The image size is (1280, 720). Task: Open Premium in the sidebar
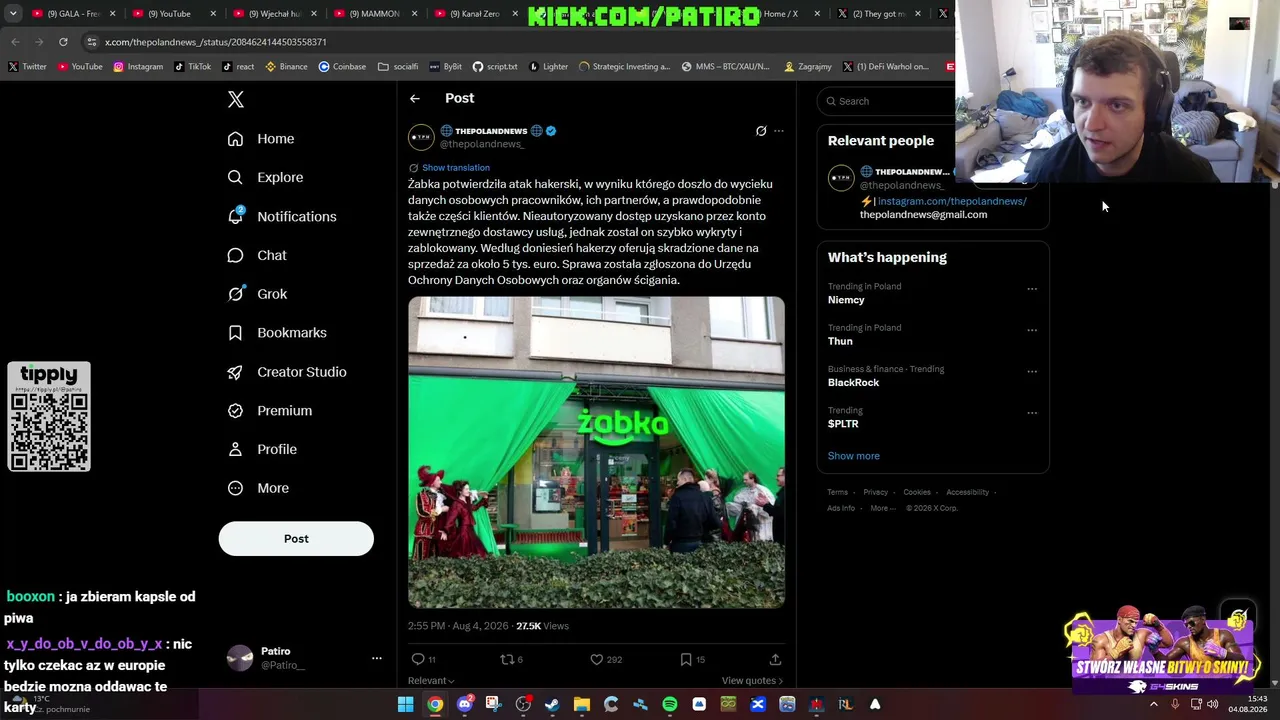pyautogui.click(x=270, y=410)
